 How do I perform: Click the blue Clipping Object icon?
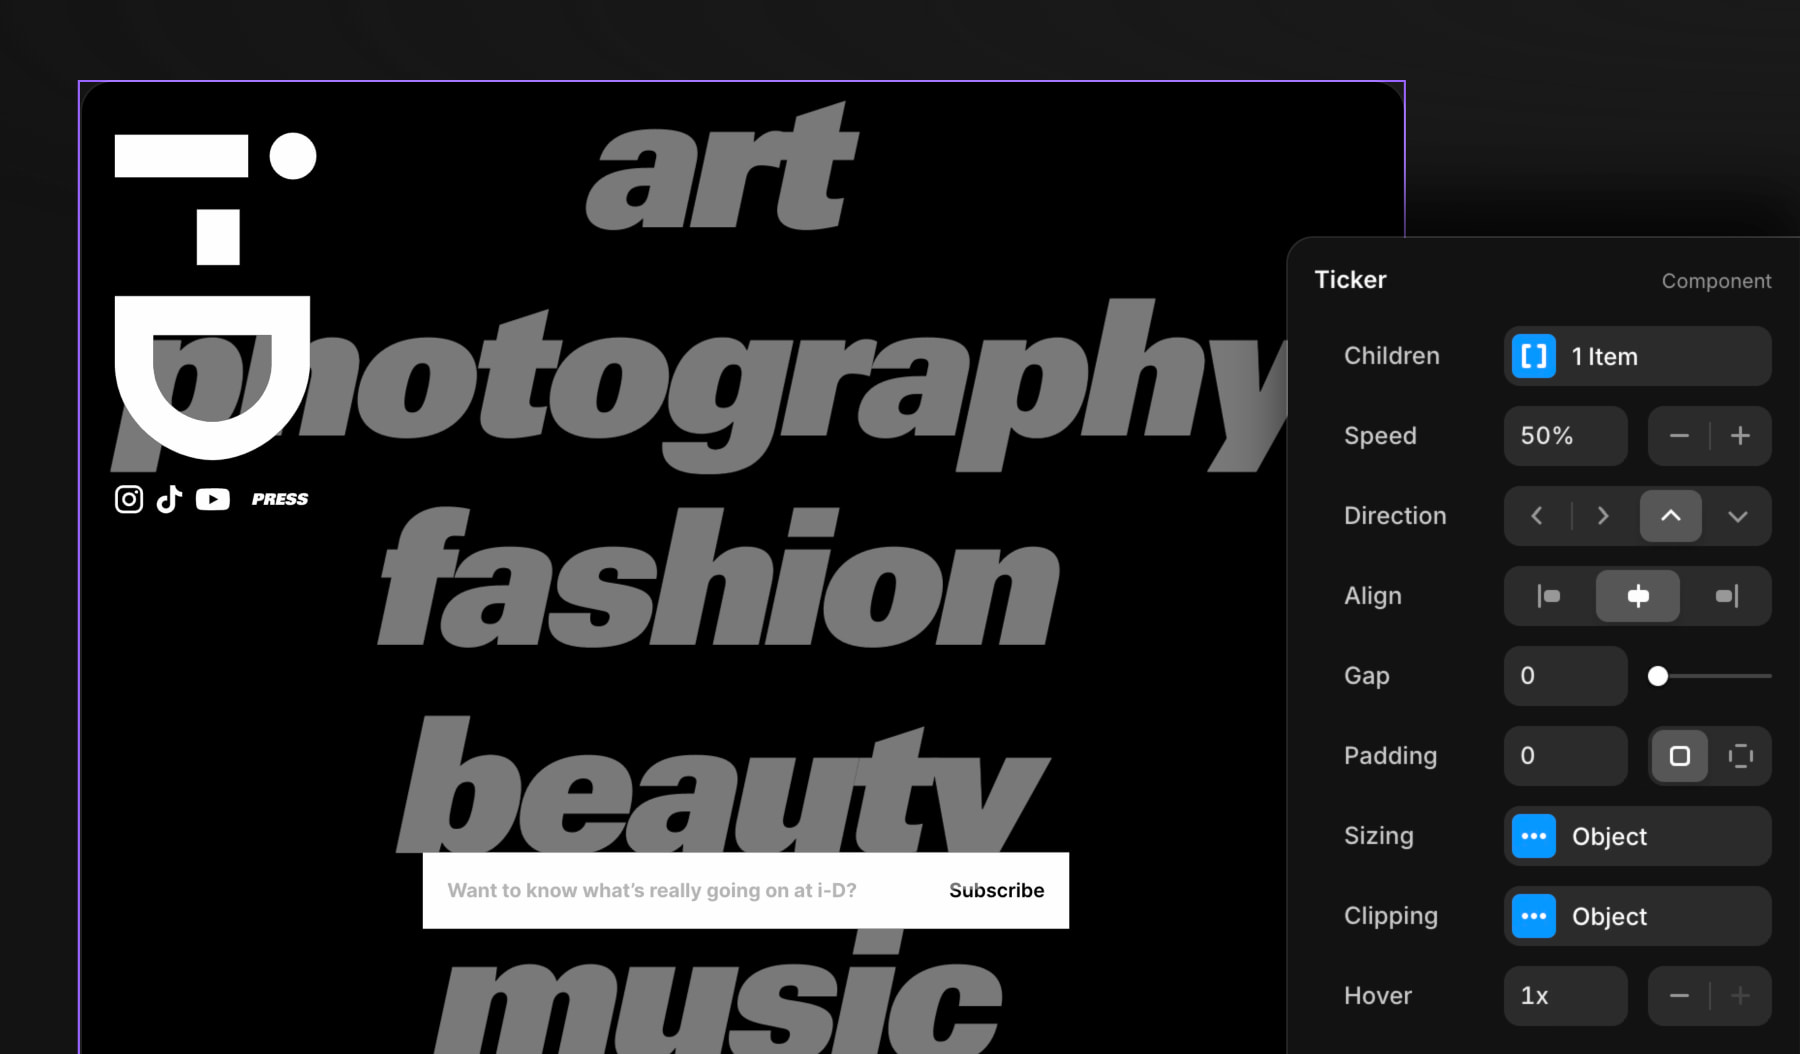click(x=1533, y=916)
